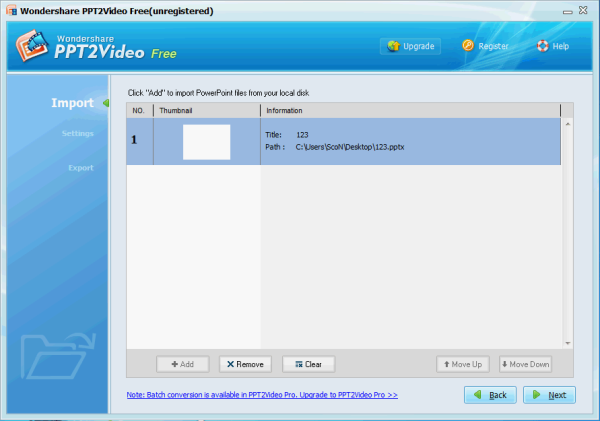Screen dimensions: 600x421
Task: Minimize the PPT2Video window
Action: pos(567,11)
